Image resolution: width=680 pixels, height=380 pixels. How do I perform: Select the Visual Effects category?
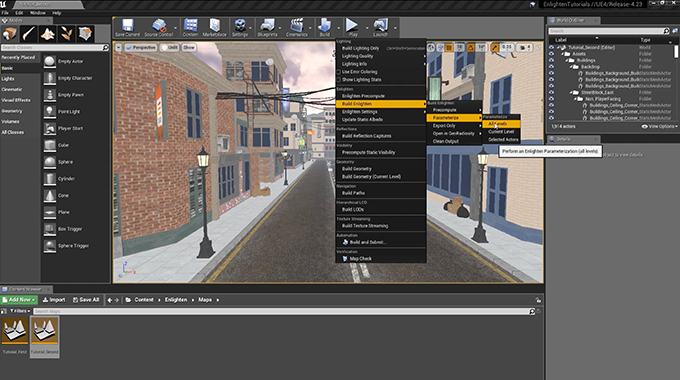(x=16, y=100)
